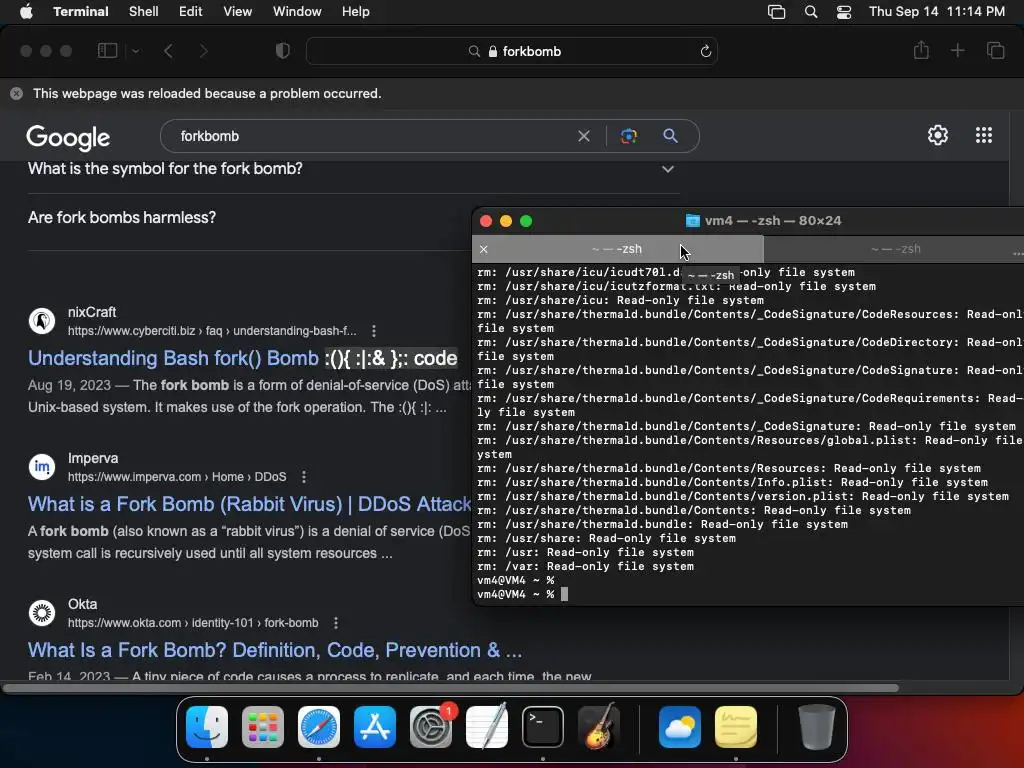The image size is (1024, 768).
Task: Clear the Google search query
Action: [584, 136]
